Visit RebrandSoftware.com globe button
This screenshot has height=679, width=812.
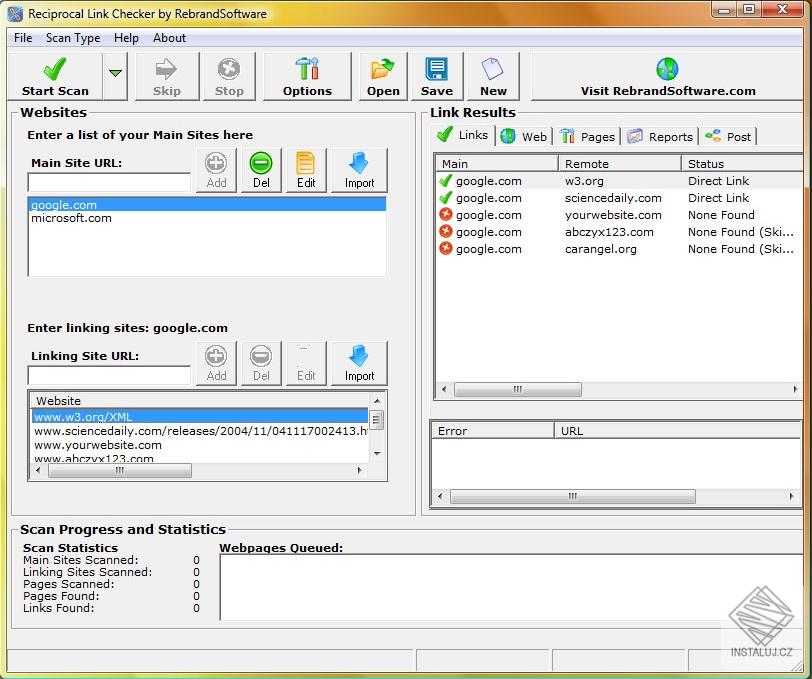click(668, 77)
